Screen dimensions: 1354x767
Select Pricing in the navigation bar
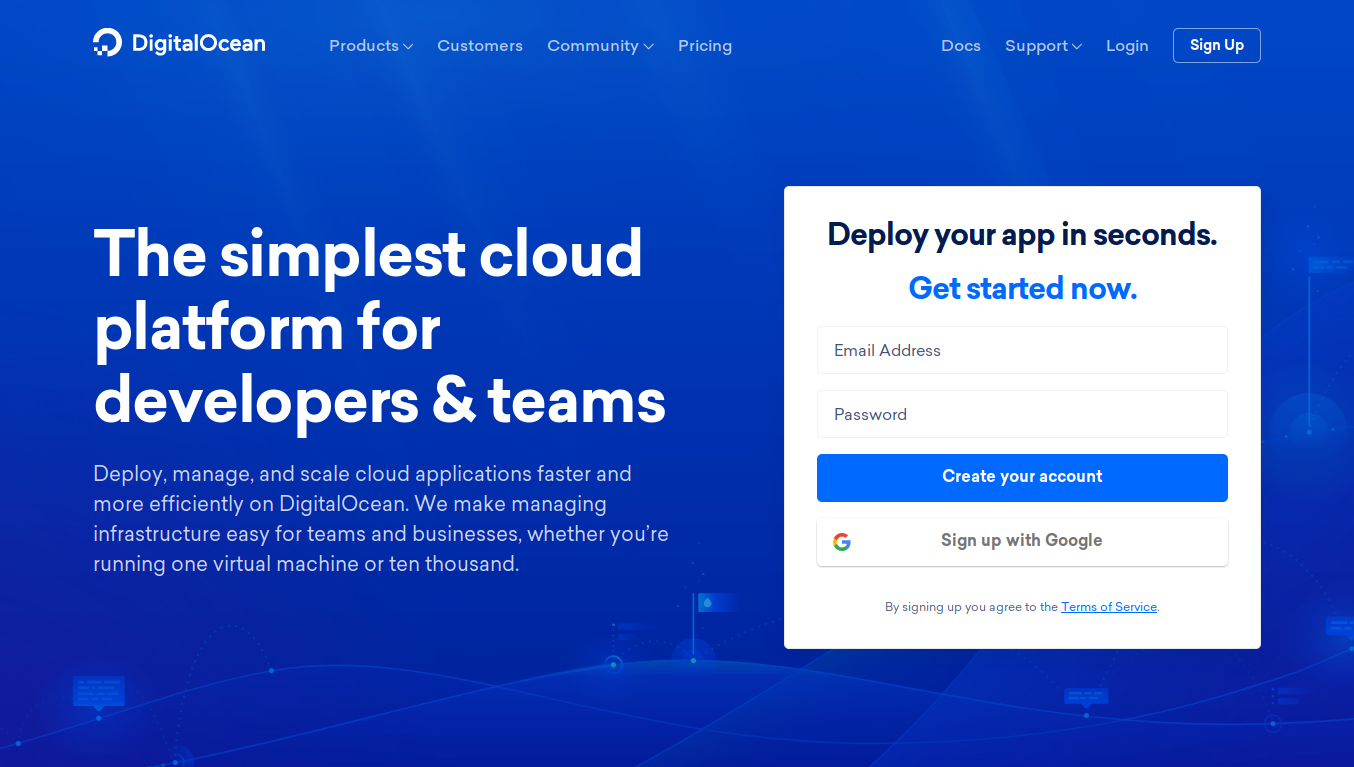[705, 46]
